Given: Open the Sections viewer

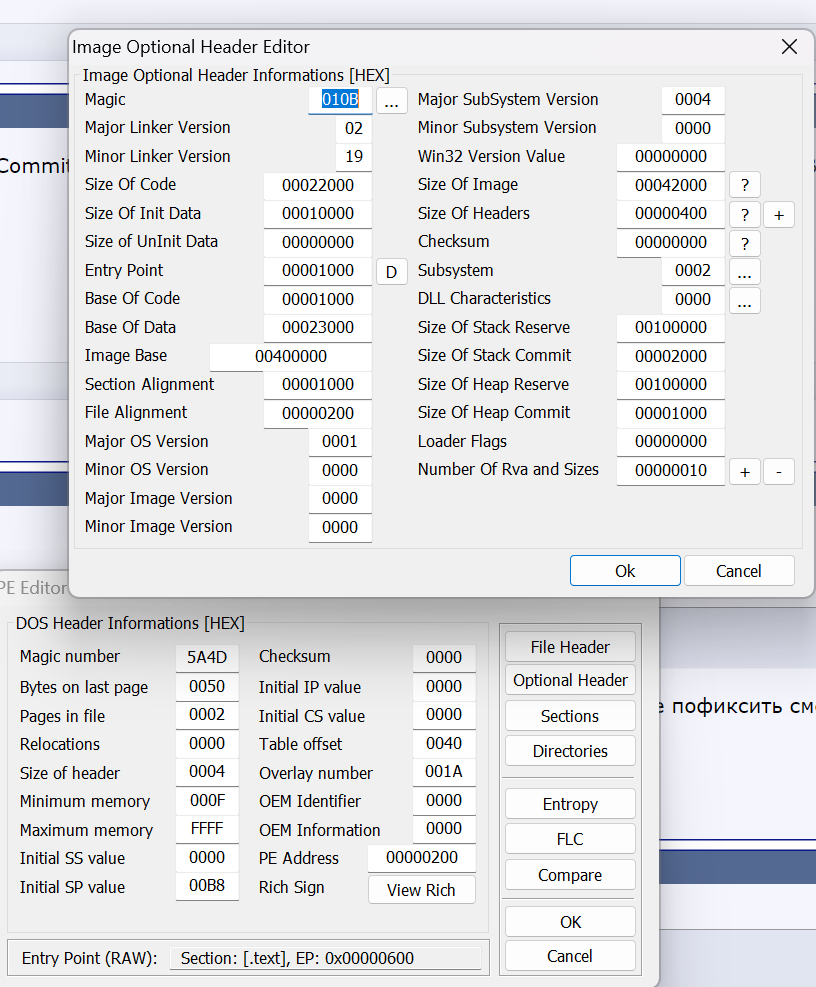Looking at the screenshot, I should (x=570, y=716).
